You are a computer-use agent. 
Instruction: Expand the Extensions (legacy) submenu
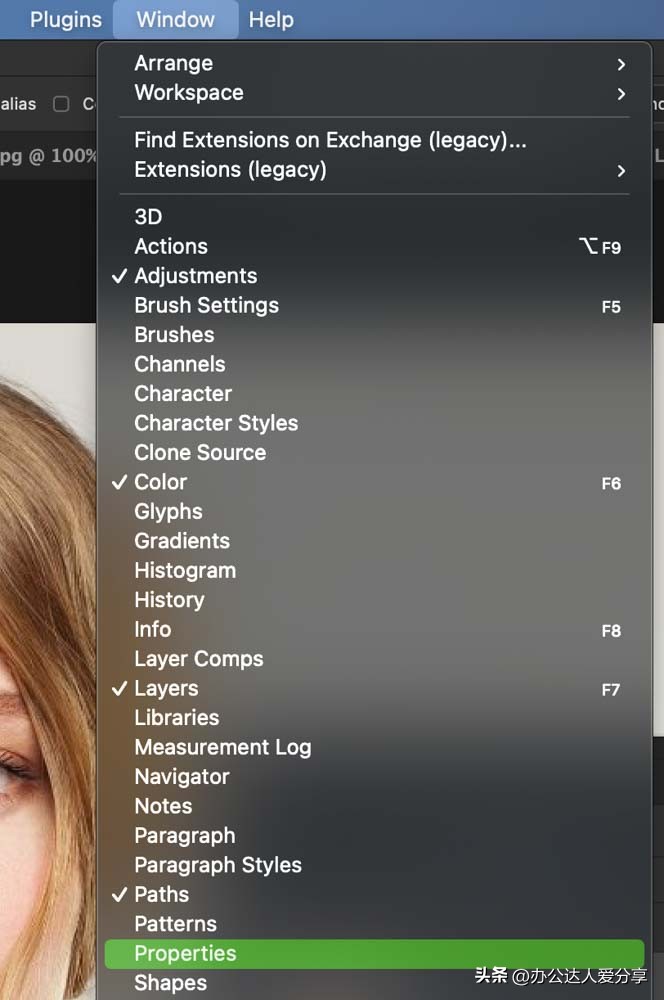[374, 170]
